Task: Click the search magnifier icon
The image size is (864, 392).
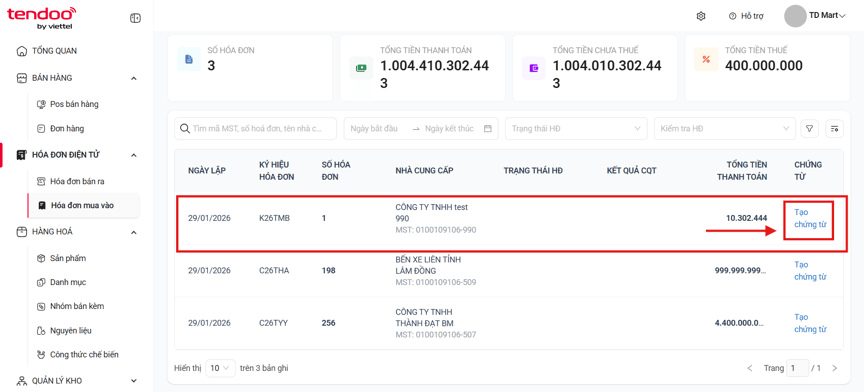Action: [x=185, y=128]
